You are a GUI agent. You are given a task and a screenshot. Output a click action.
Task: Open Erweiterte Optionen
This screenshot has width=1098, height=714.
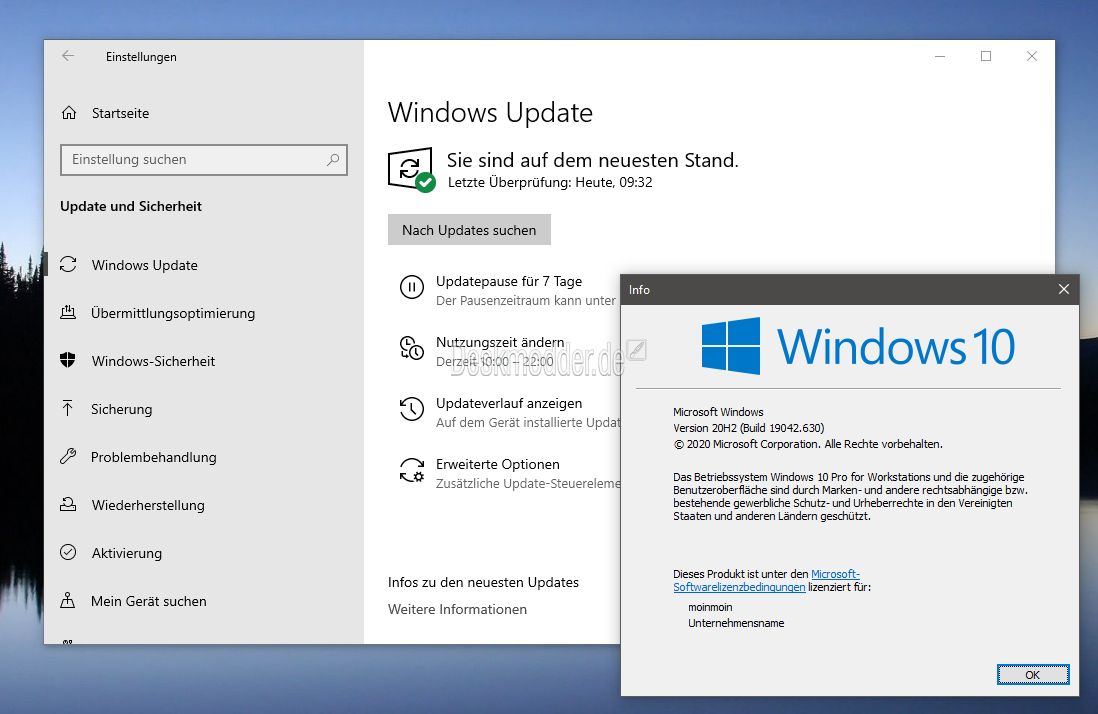(x=497, y=465)
